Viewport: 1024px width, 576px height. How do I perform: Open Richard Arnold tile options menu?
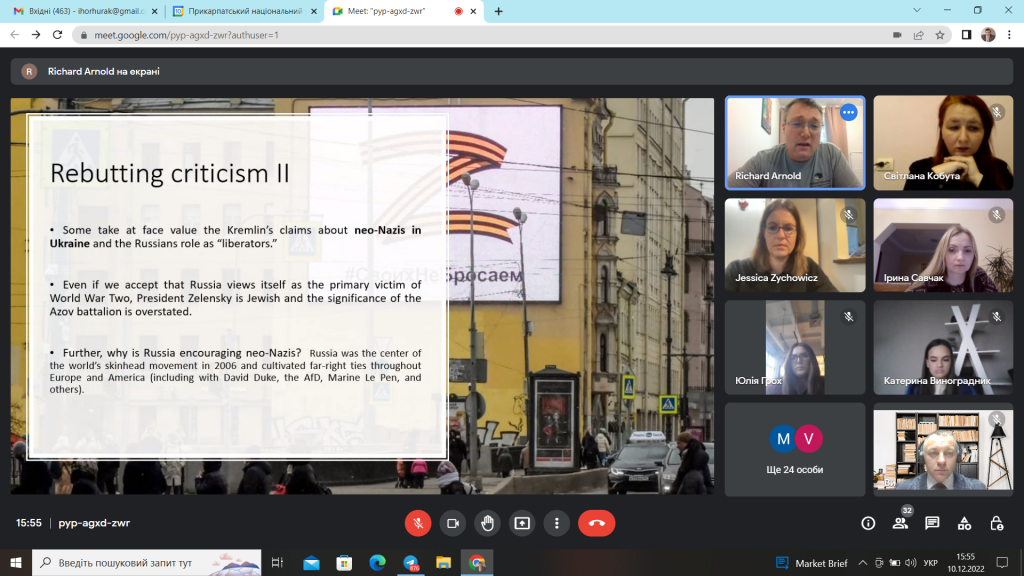pos(848,113)
